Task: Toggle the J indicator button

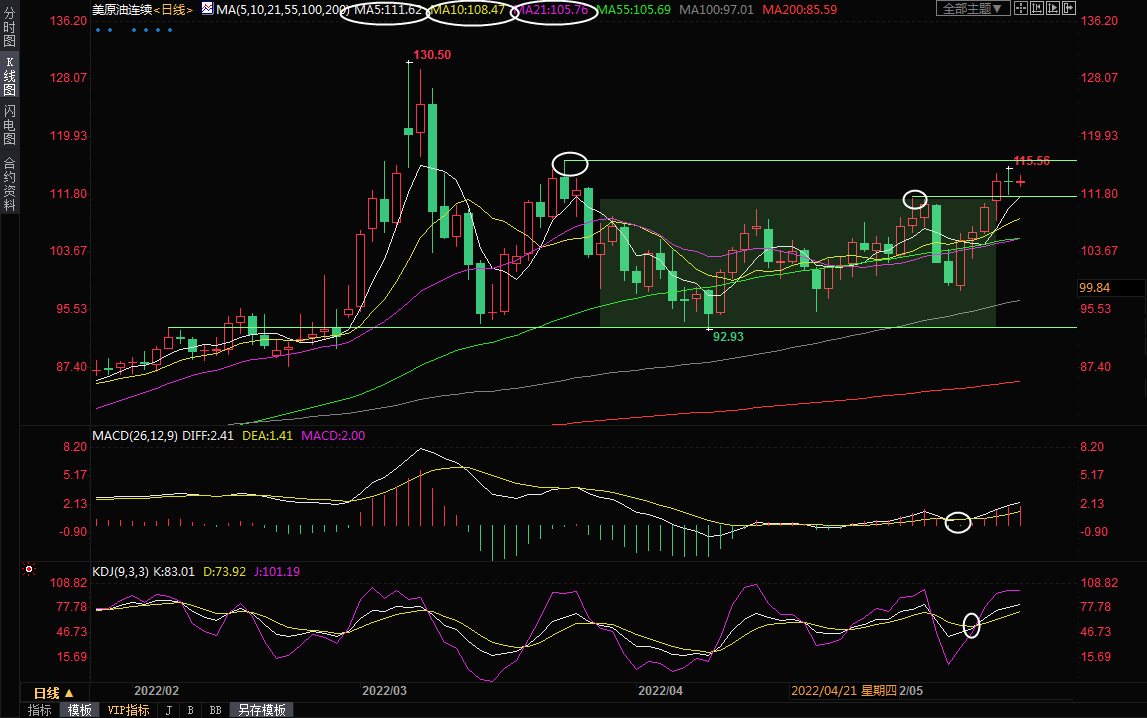Action: click(167, 710)
